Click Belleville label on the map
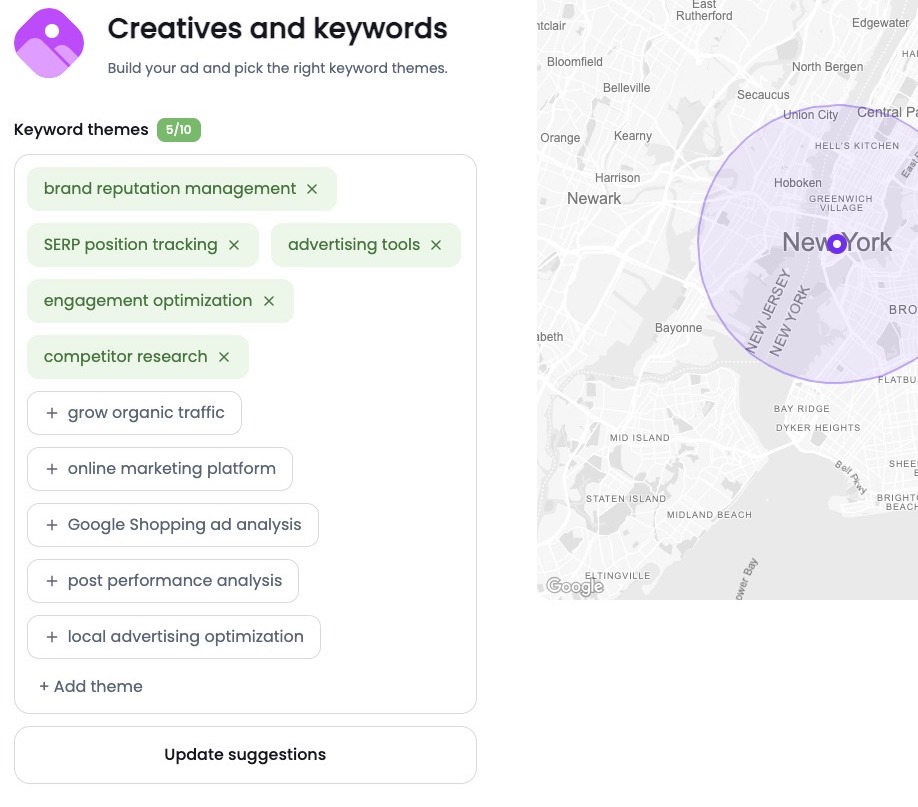 626,88
